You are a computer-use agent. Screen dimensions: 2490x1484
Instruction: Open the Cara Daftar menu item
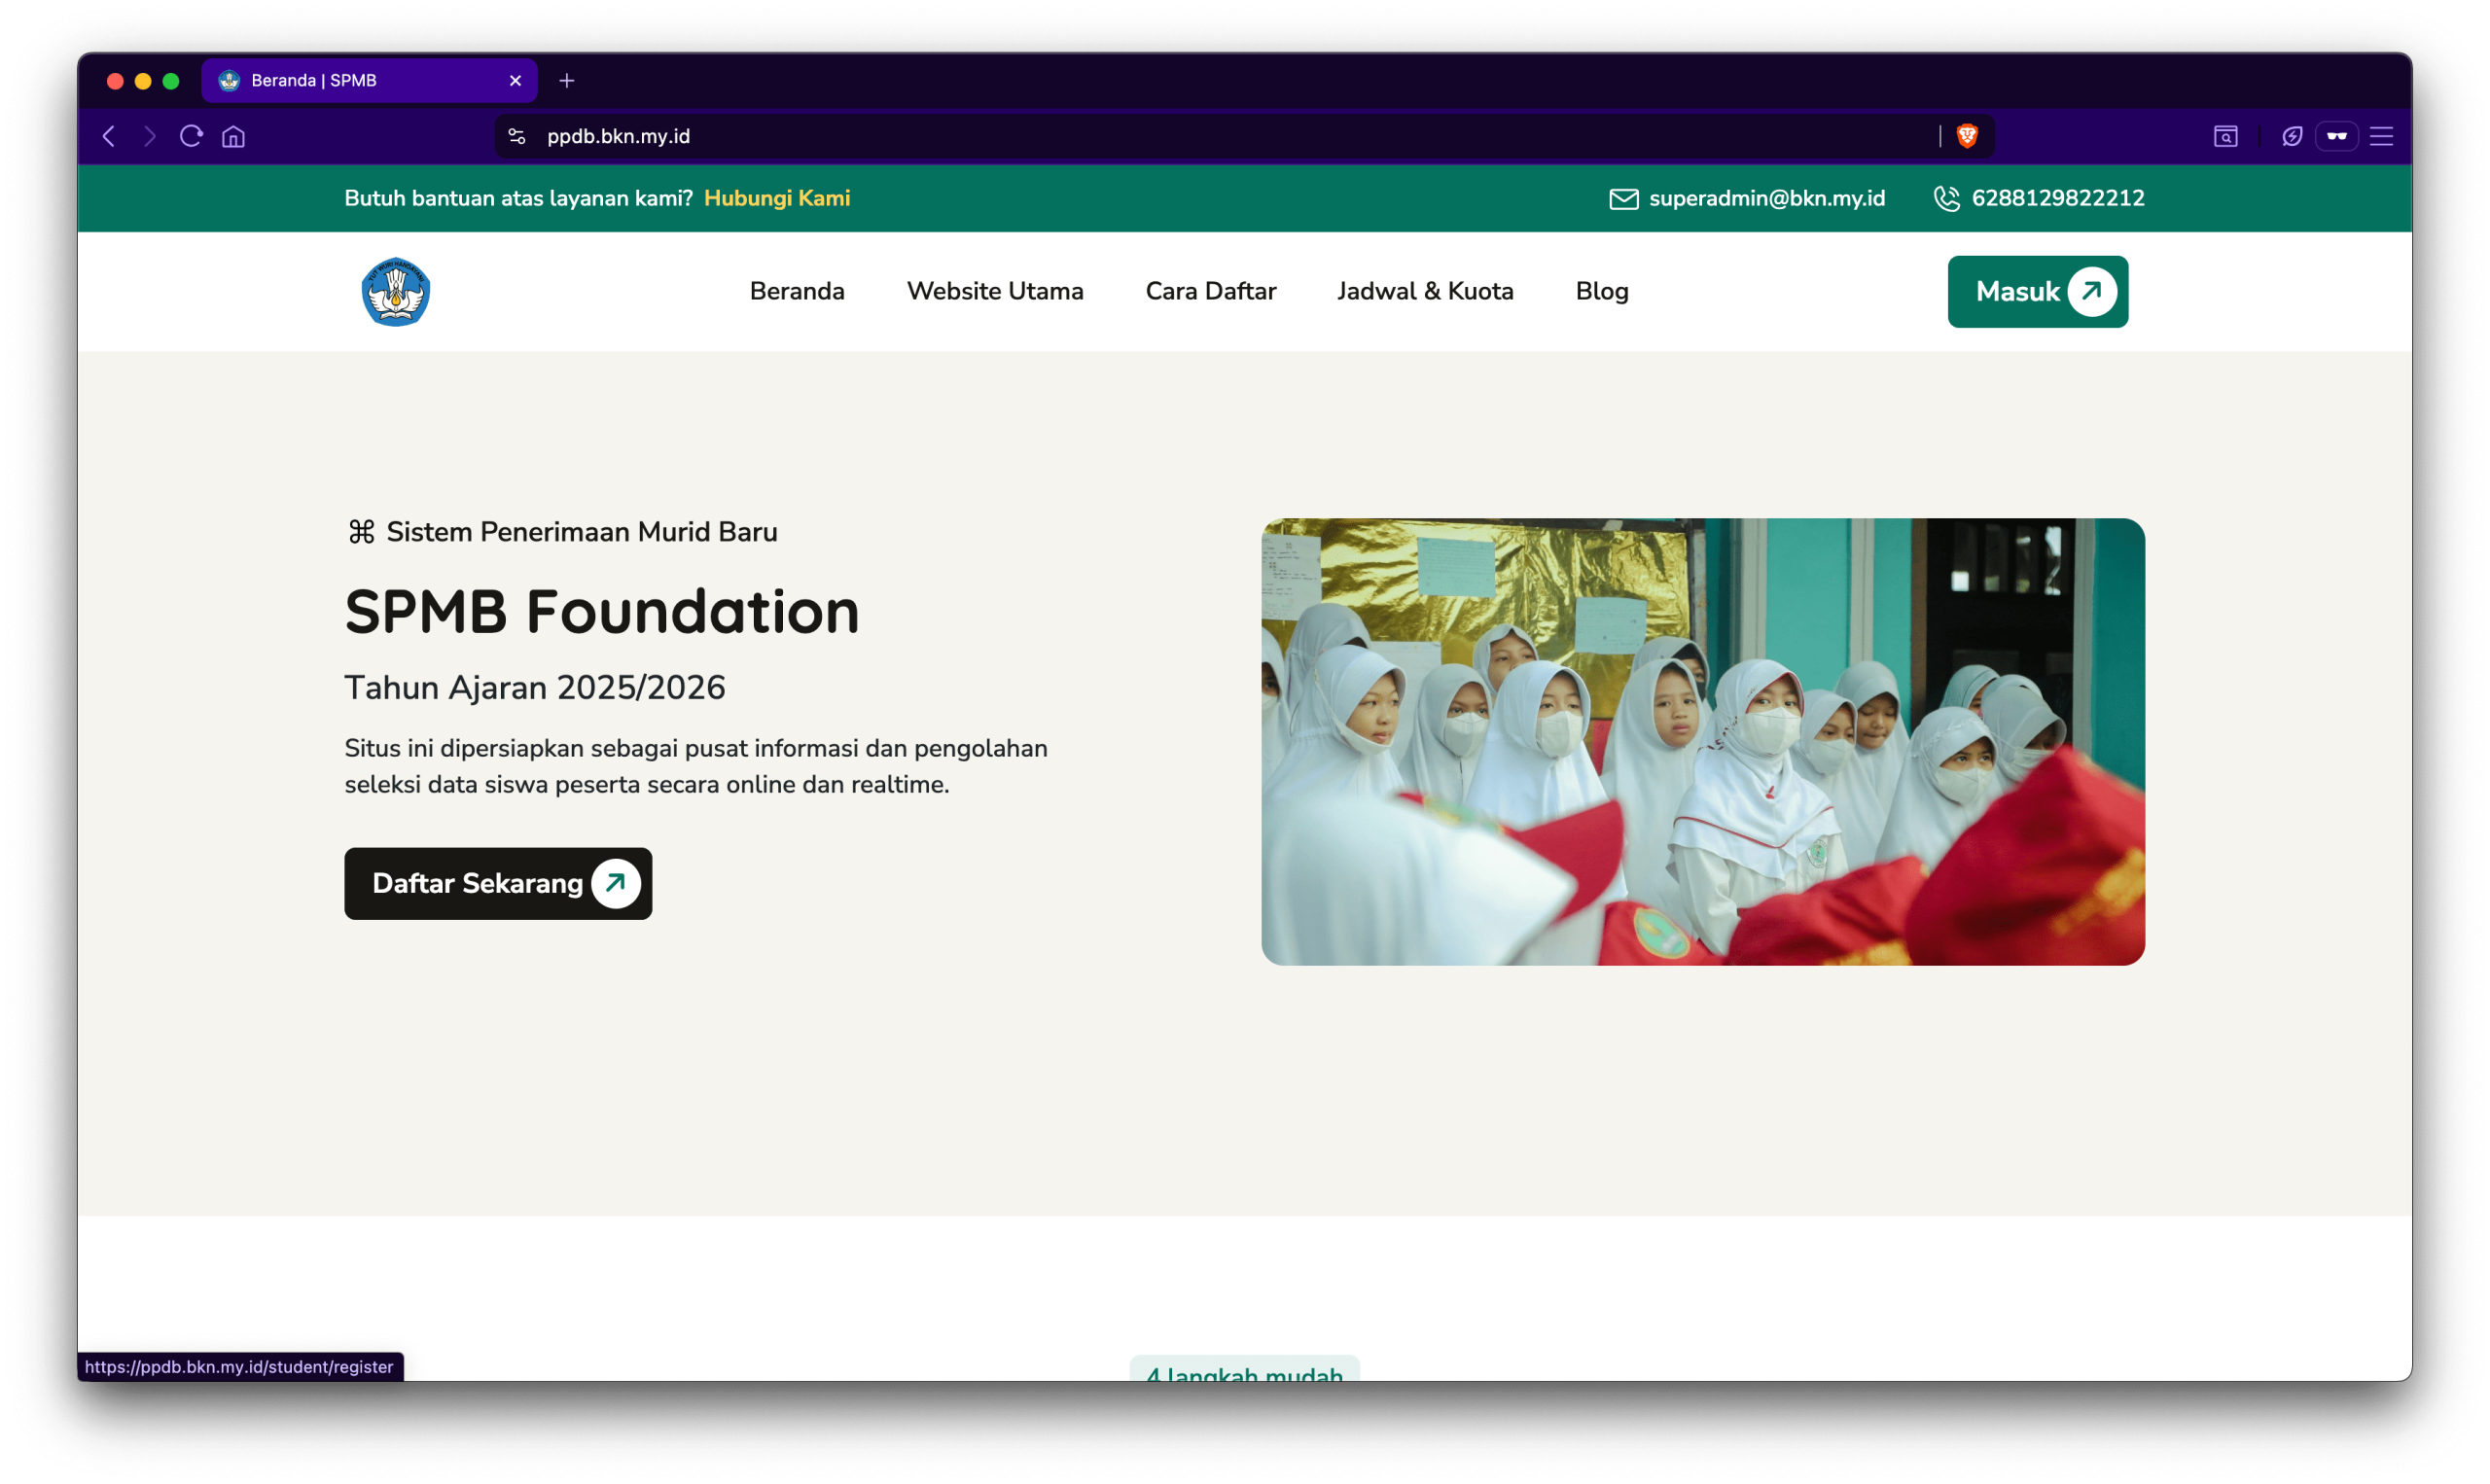click(1210, 291)
